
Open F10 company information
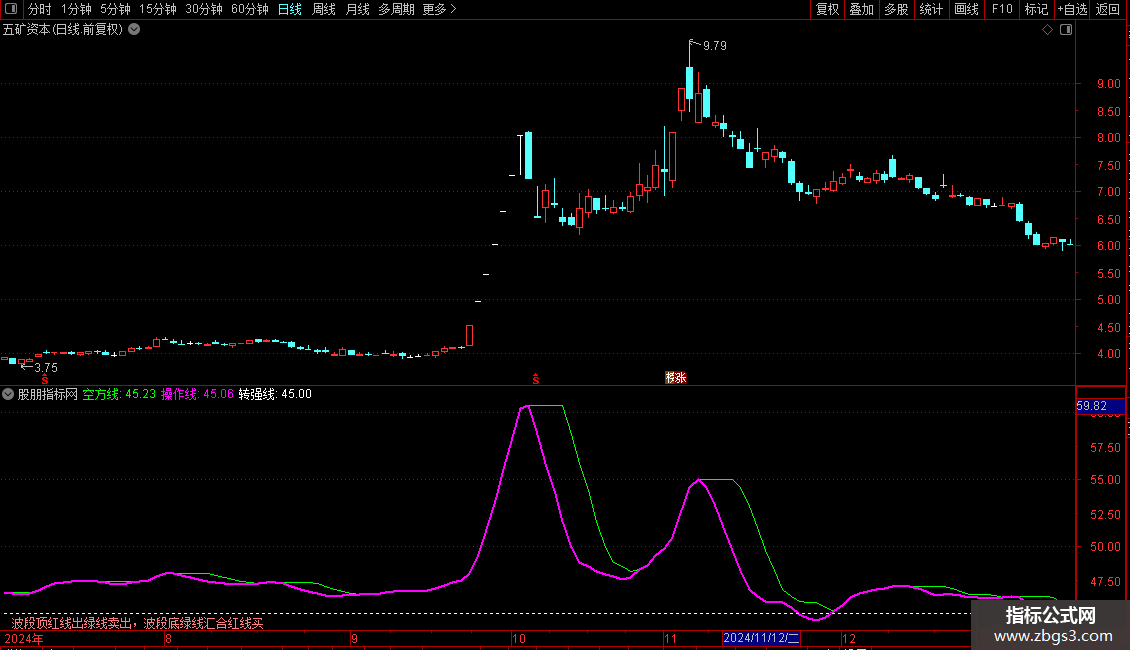[x=1002, y=9]
